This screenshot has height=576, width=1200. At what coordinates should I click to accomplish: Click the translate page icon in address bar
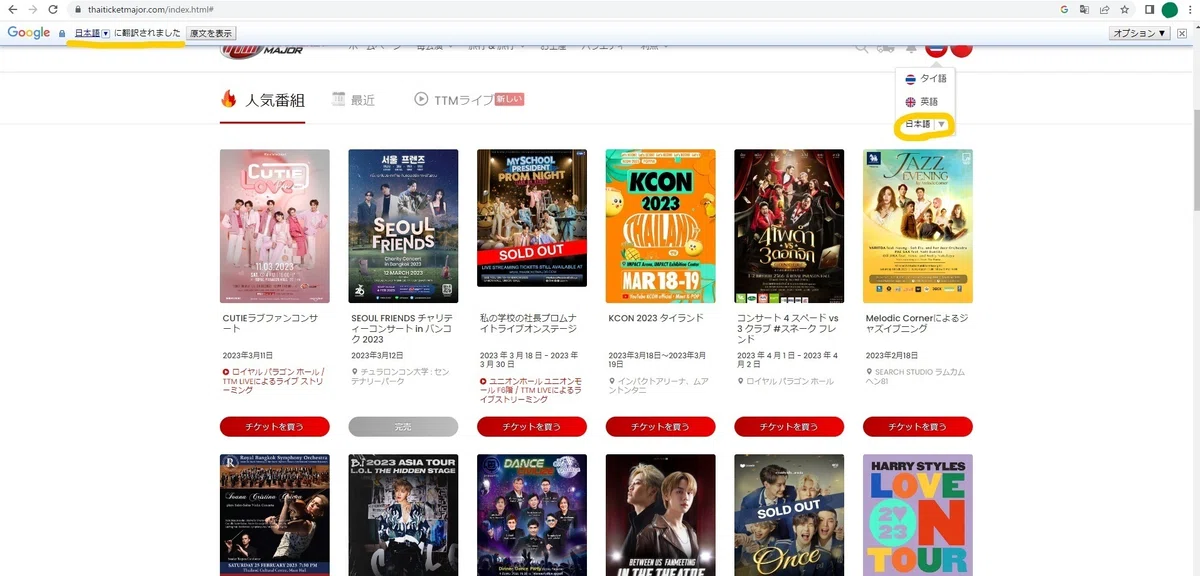coord(1085,9)
